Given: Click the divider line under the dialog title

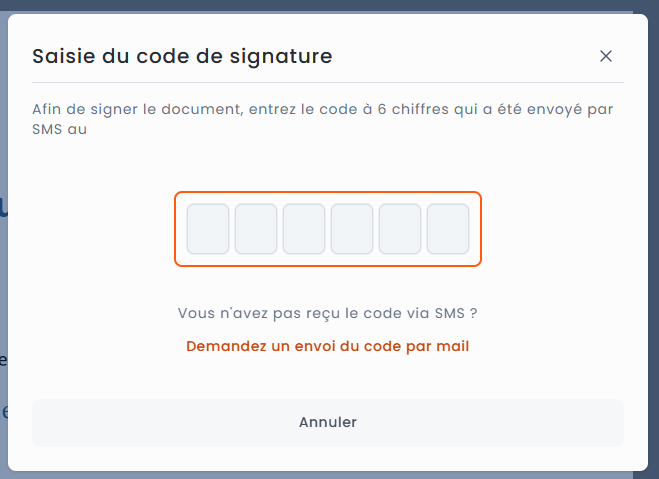Looking at the screenshot, I should [x=328, y=82].
